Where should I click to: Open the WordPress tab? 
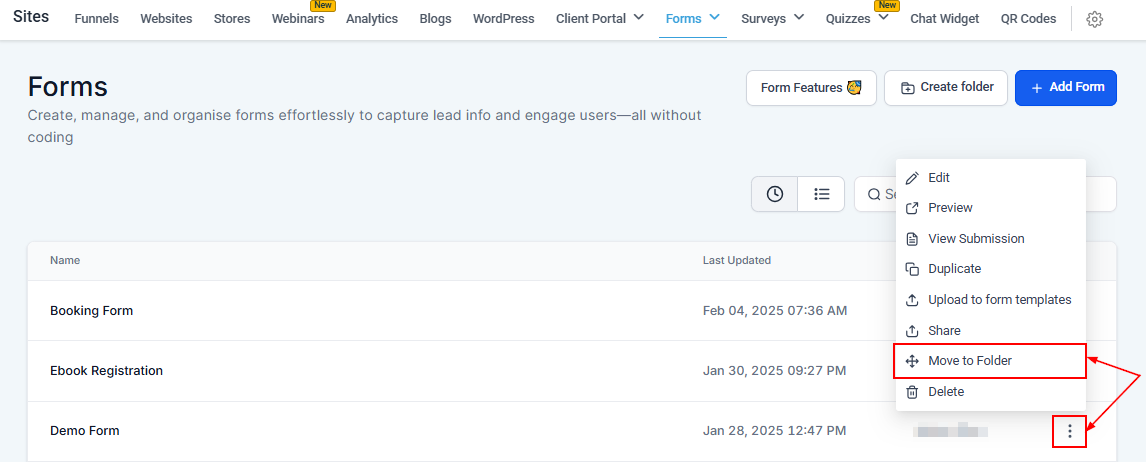(x=504, y=19)
